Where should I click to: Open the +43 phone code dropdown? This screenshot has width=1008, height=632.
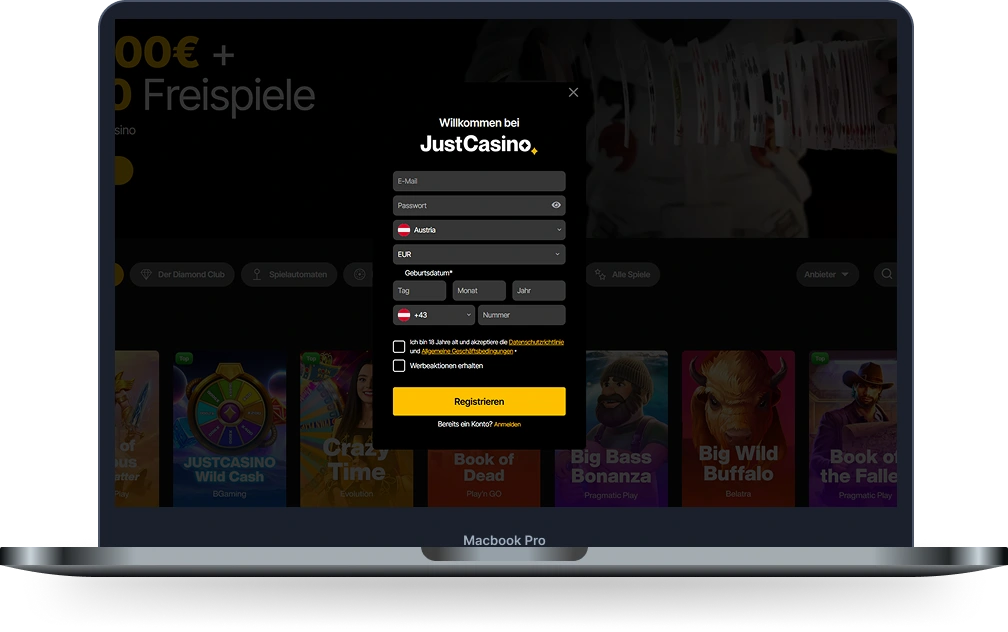coord(433,315)
